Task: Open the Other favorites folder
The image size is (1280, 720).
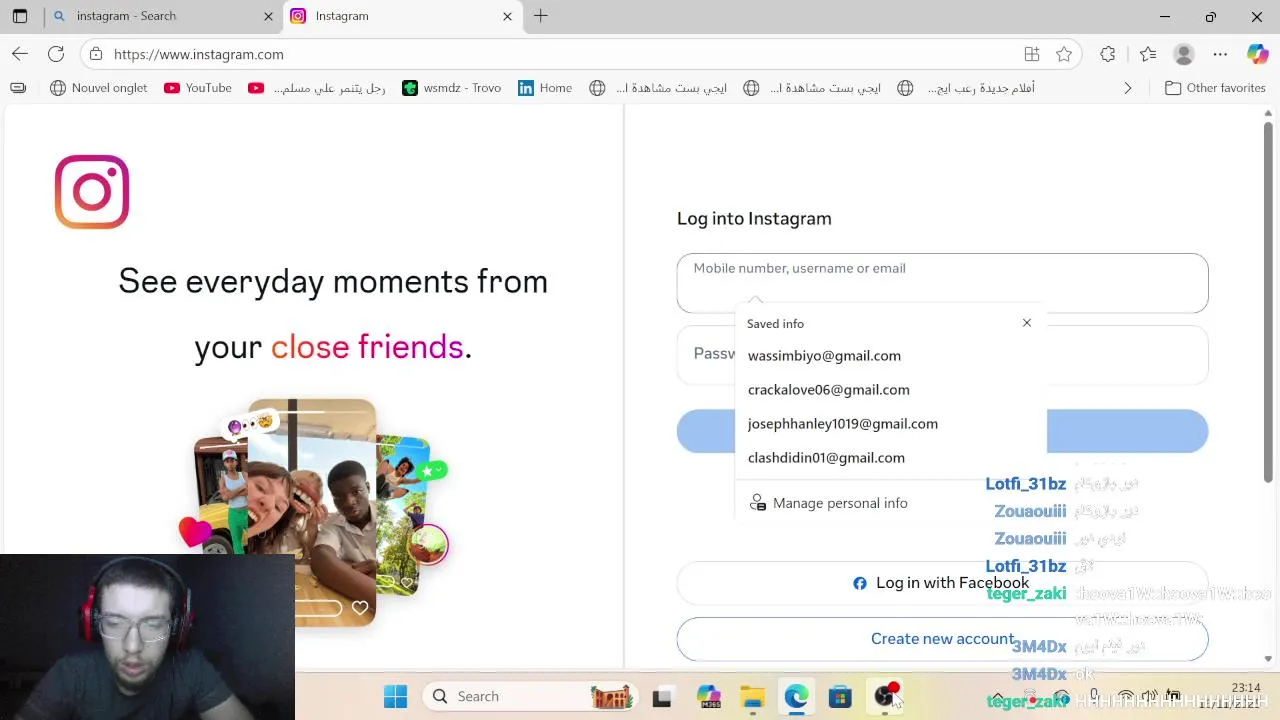Action: pyautogui.click(x=1215, y=88)
